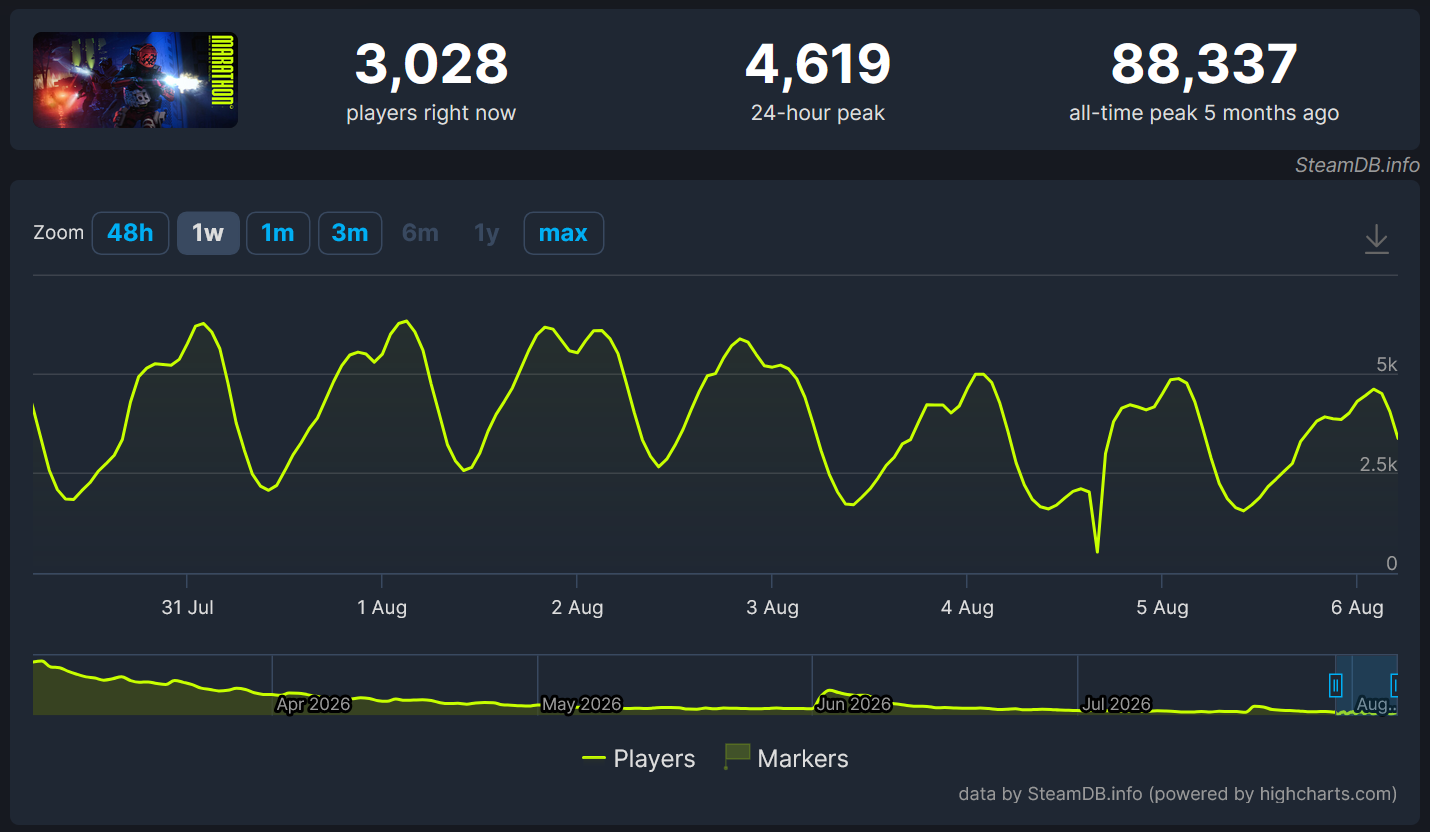Screen dimensions: 1430x832
Task: Set chart zoom to 48h
Action: click(x=130, y=233)
